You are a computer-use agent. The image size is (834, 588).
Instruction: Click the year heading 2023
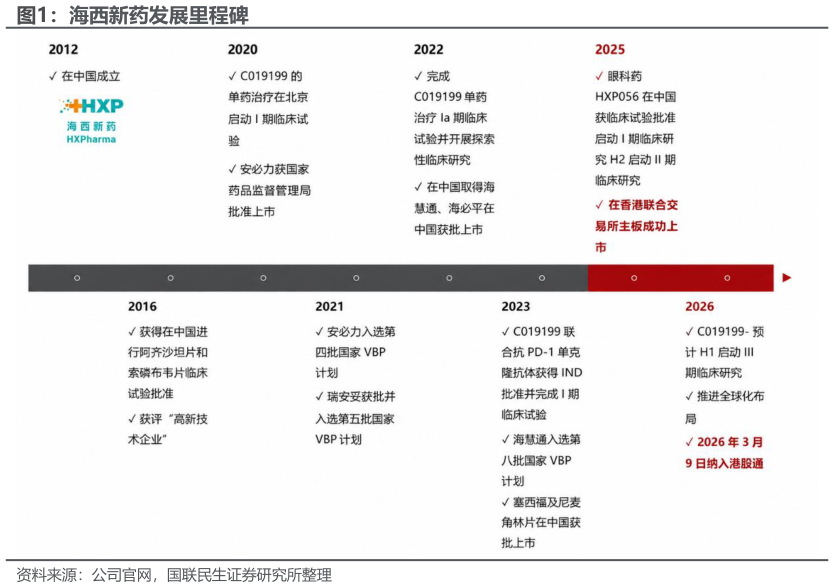[516, 307]
